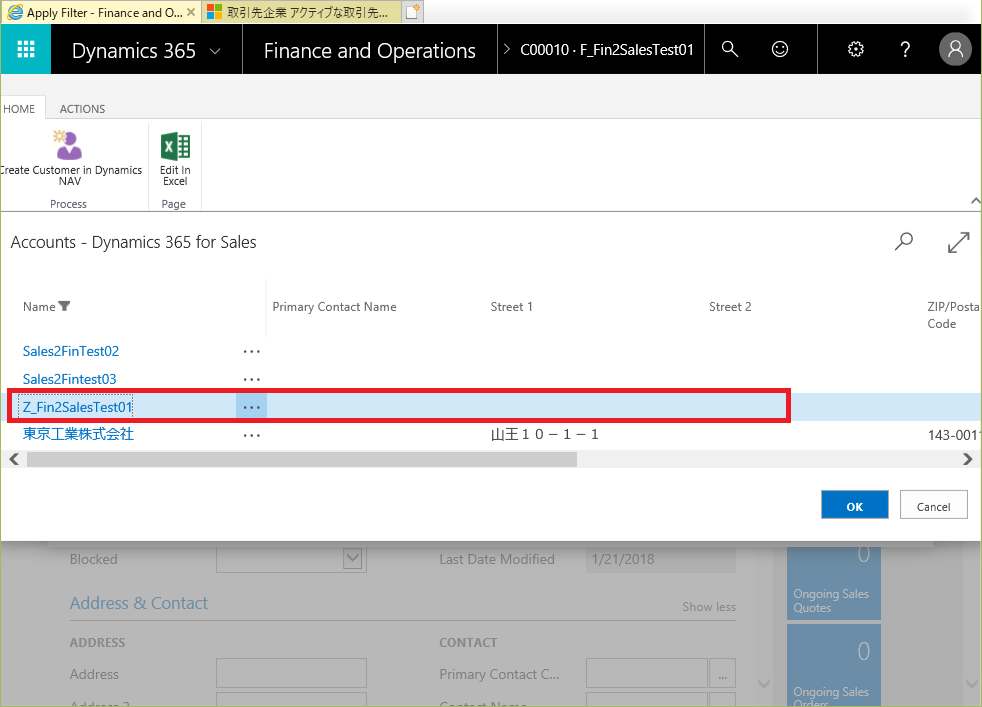Click the ZIP cell starting 143-001
The height and width of the screenshot is (707, 982).
click(953, 435)
